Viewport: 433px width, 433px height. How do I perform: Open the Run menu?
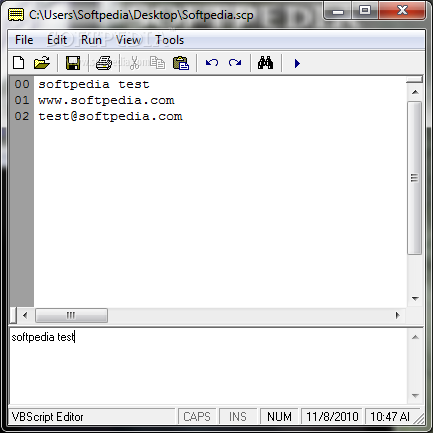[91, 40]
